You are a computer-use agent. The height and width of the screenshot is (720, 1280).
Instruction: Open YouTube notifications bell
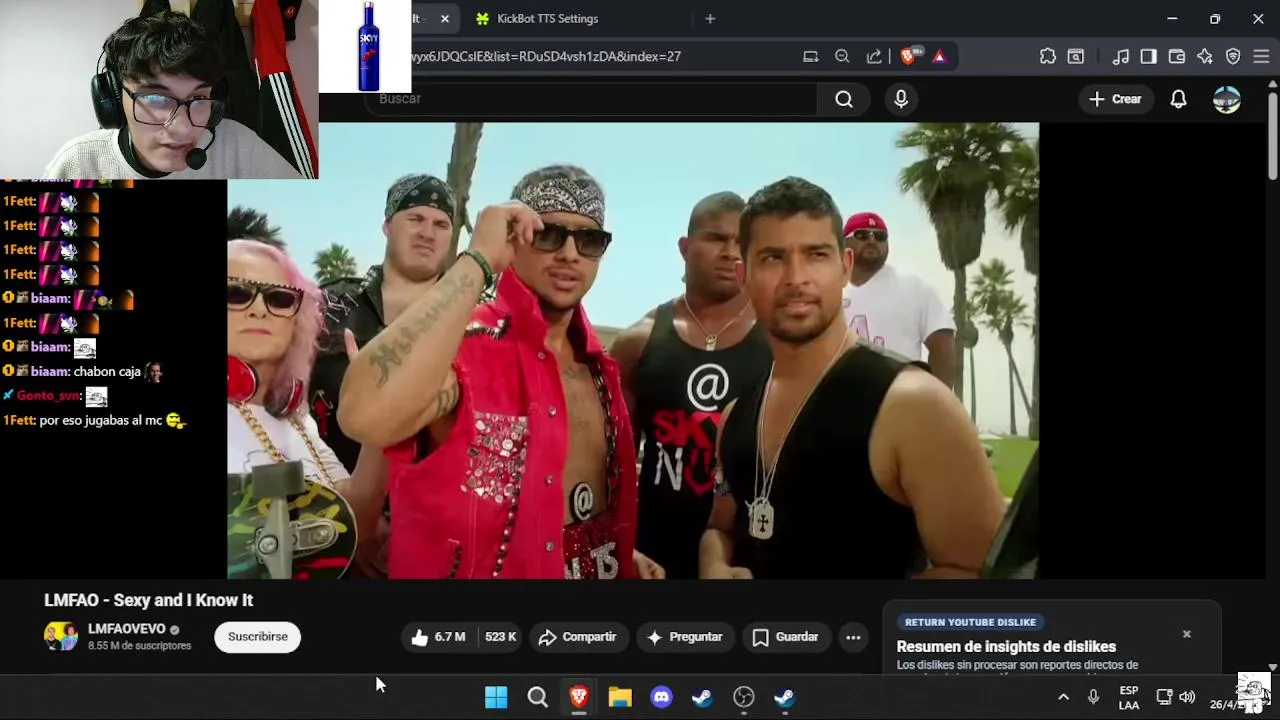pyautogui.click(x=1178, y=99)
